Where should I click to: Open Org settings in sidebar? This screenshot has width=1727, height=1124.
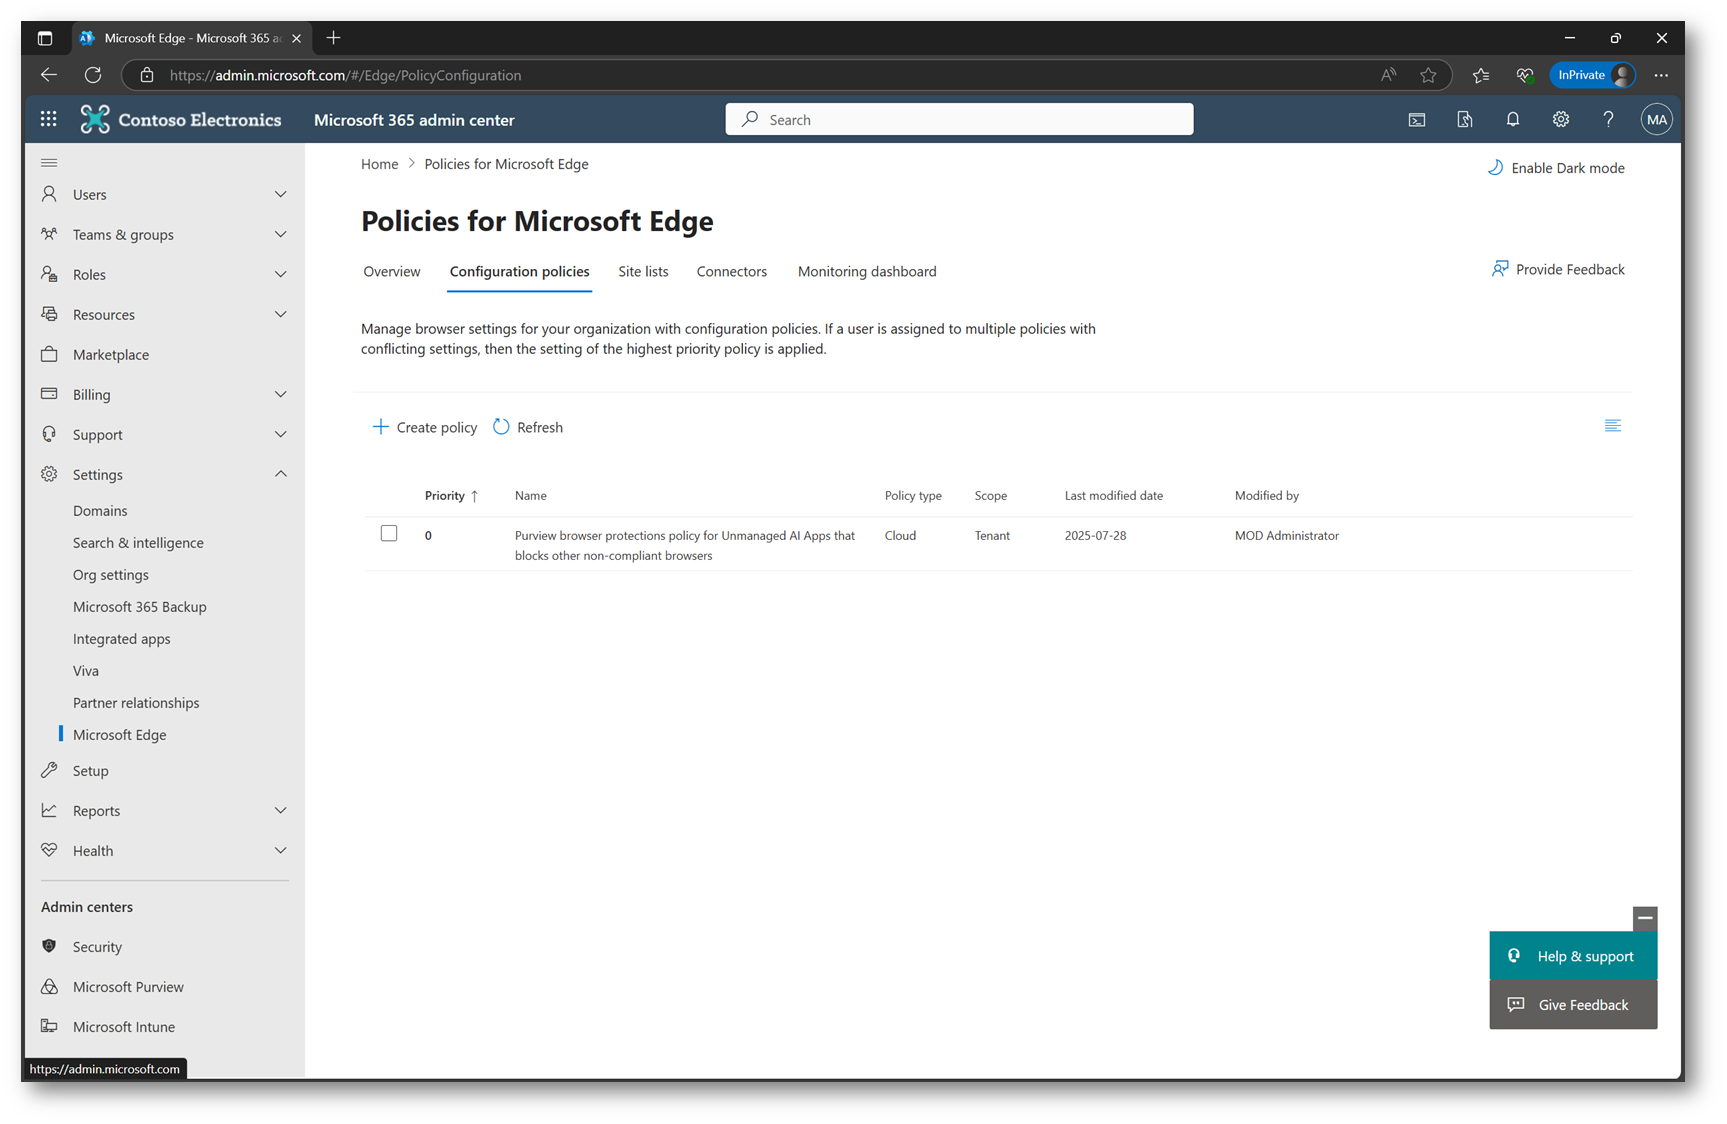[x=110, y=574]
